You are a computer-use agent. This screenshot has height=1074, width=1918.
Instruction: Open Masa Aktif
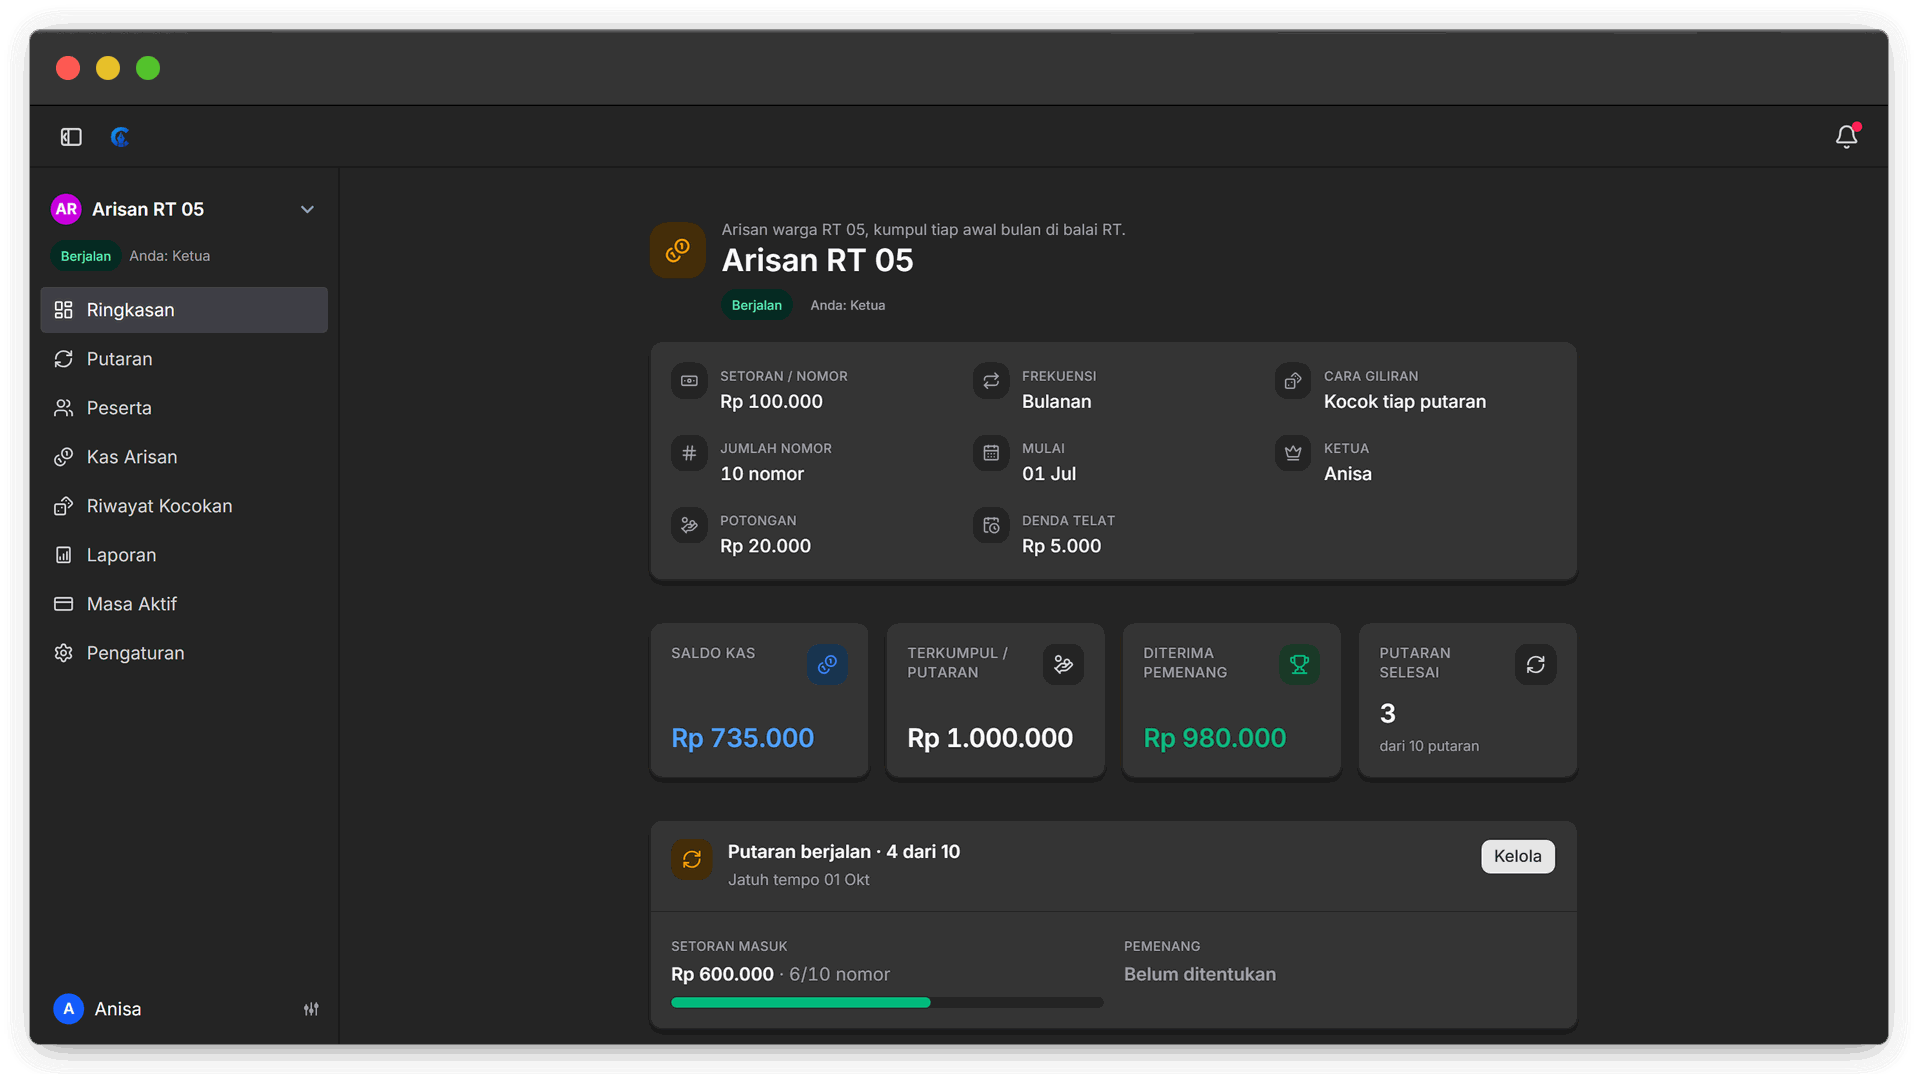[184, 604]
